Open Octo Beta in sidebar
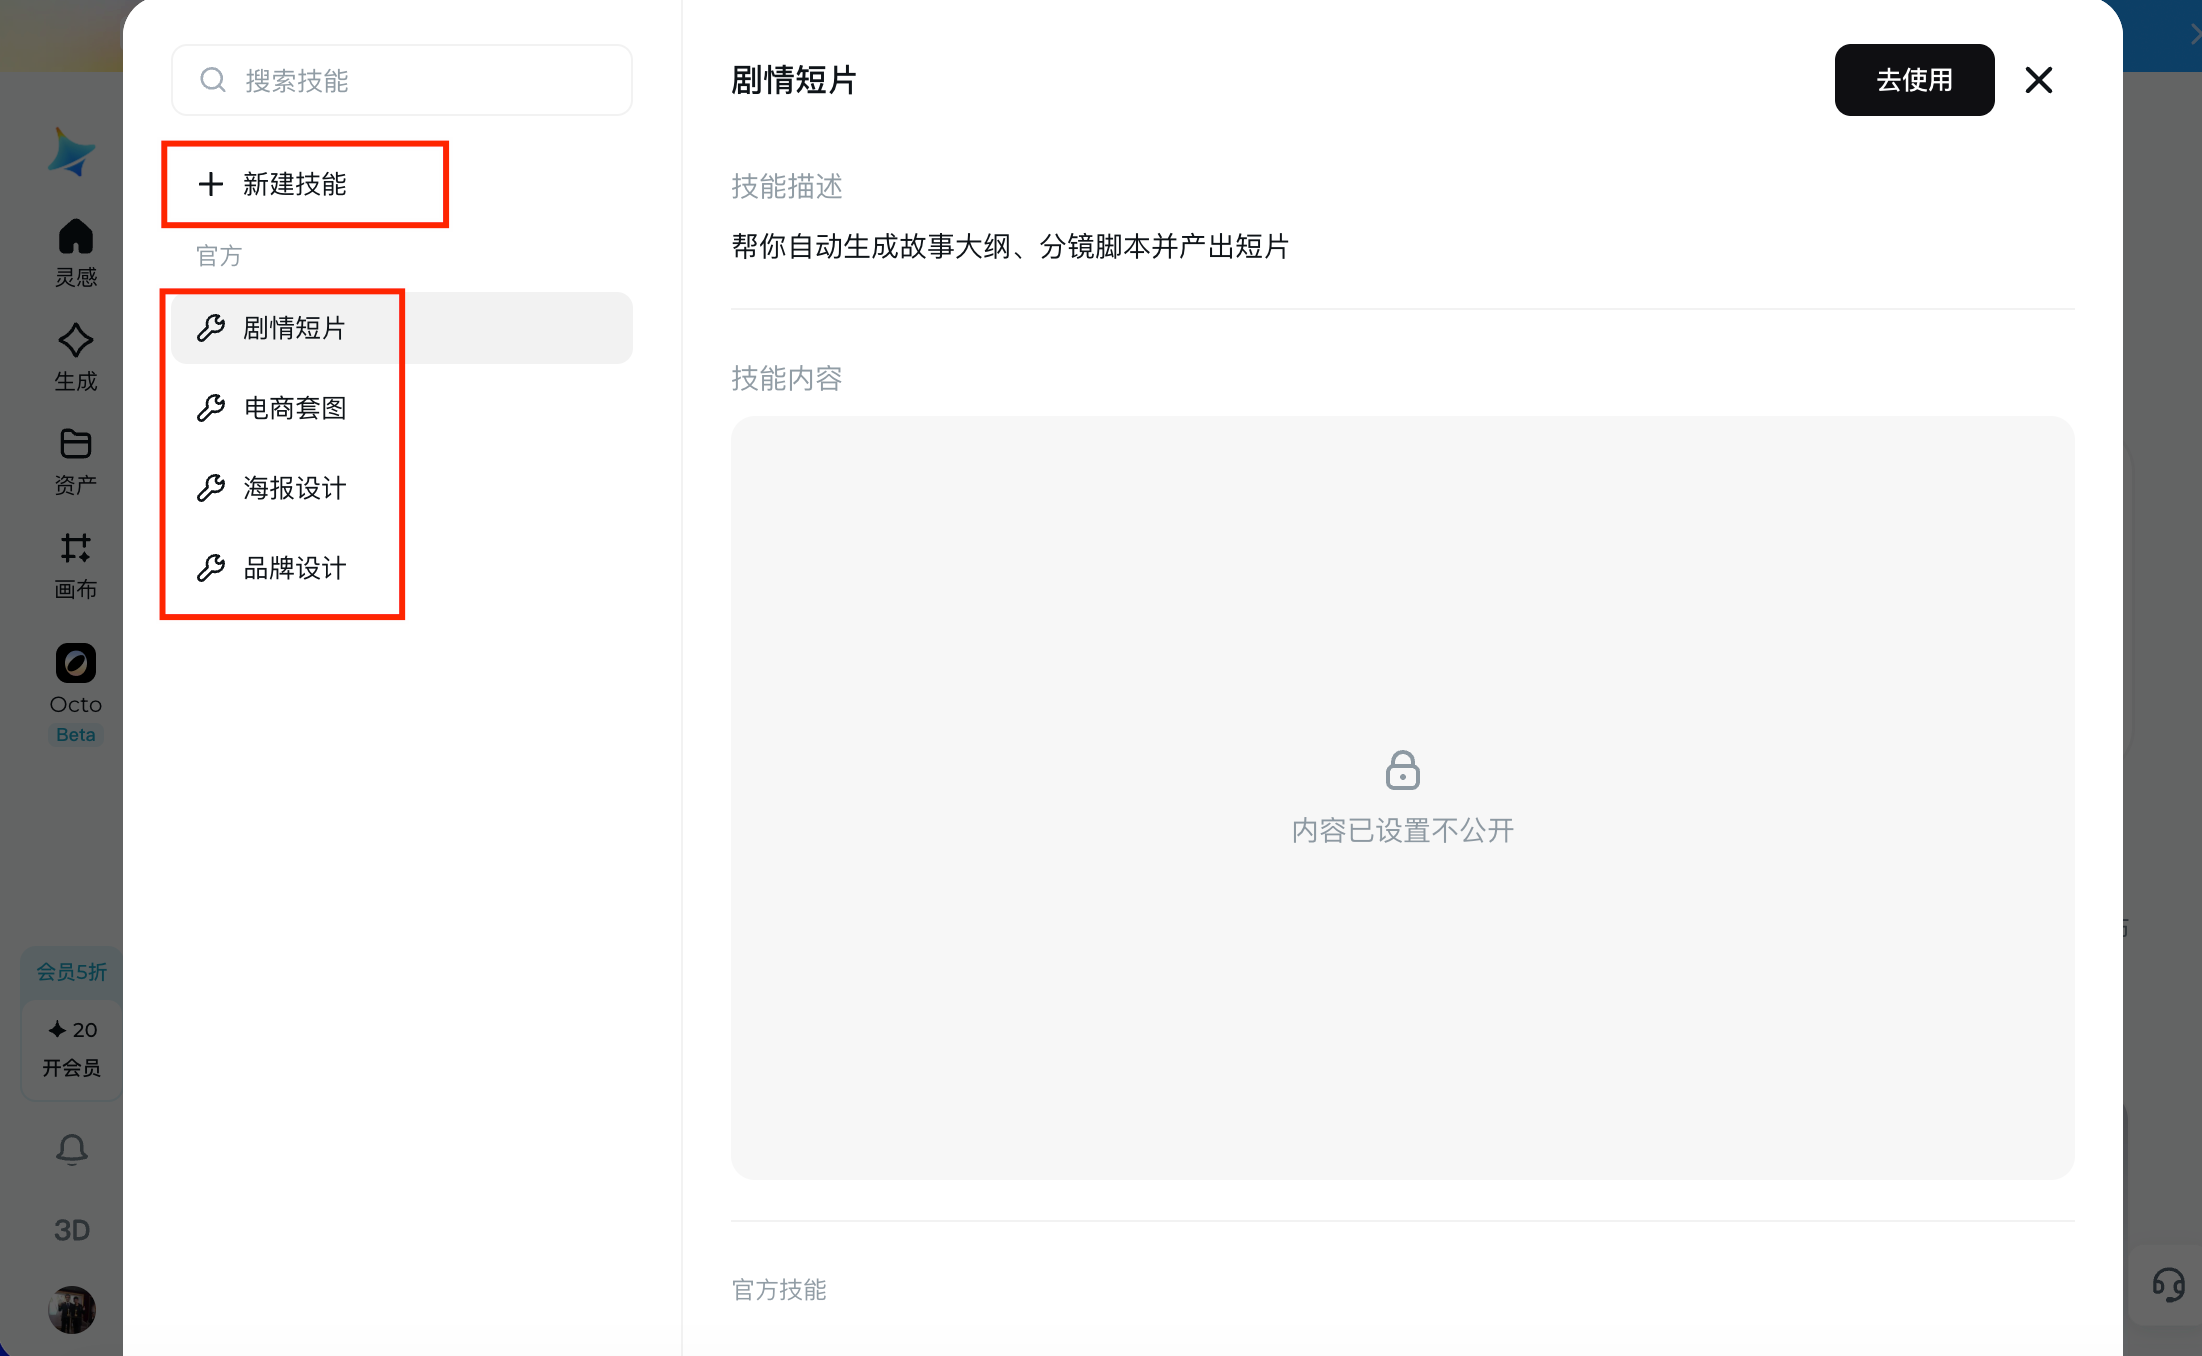2202x1356 pixels. point(76,693)
